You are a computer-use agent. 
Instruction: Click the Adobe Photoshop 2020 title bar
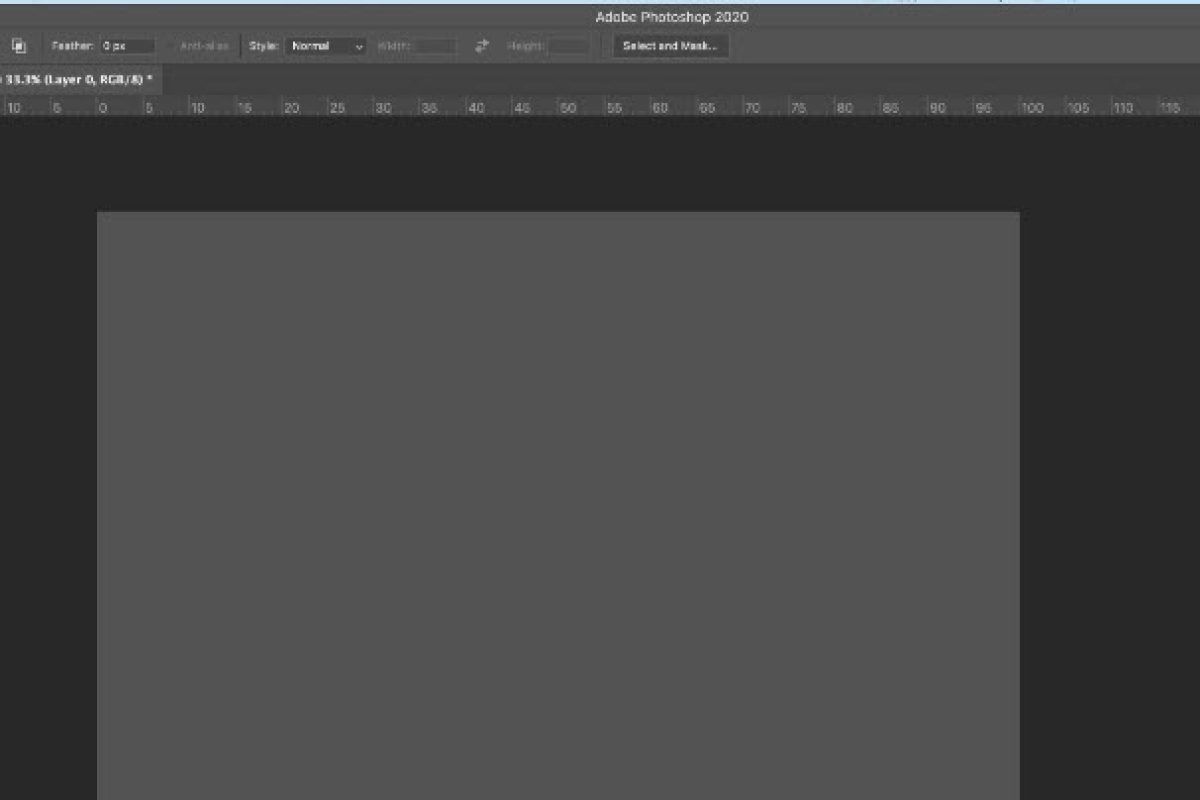point(671,17)
